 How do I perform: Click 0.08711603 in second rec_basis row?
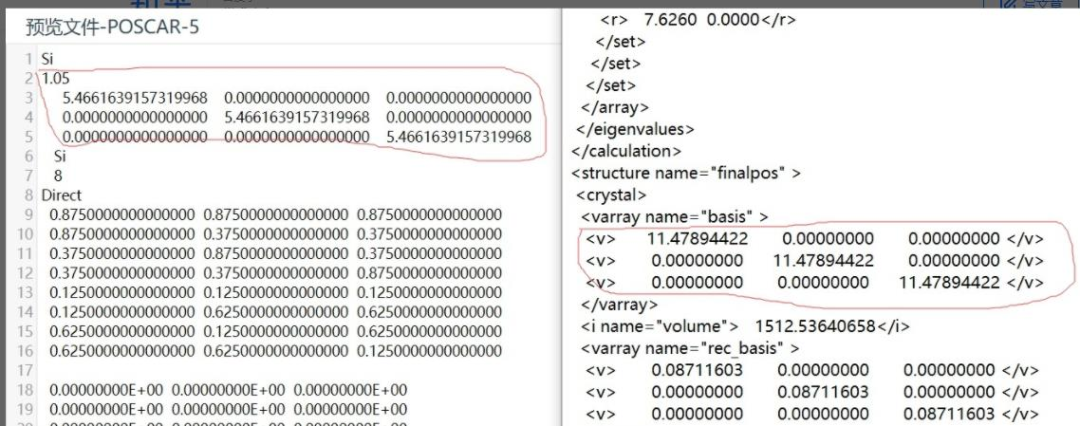[823, 393]
